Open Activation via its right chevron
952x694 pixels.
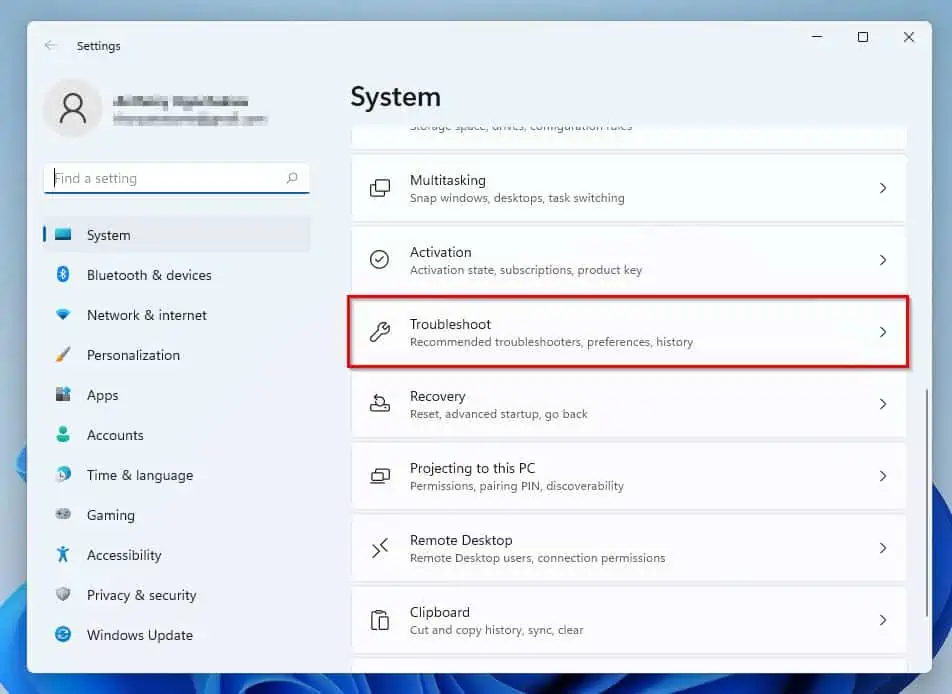pyautogui.click(x=883, y=260)
